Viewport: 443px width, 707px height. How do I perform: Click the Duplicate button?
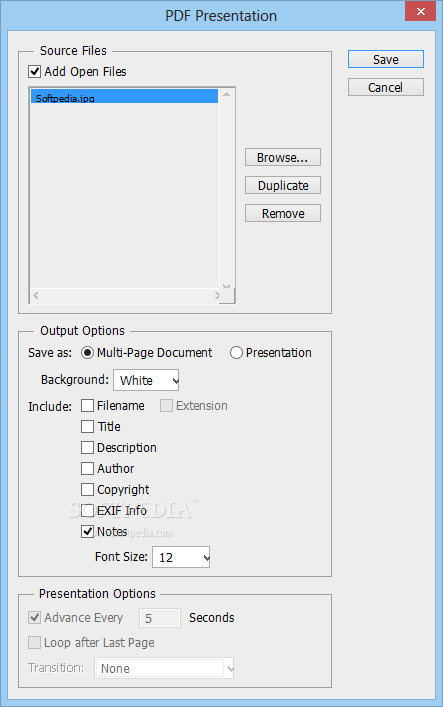283,185
